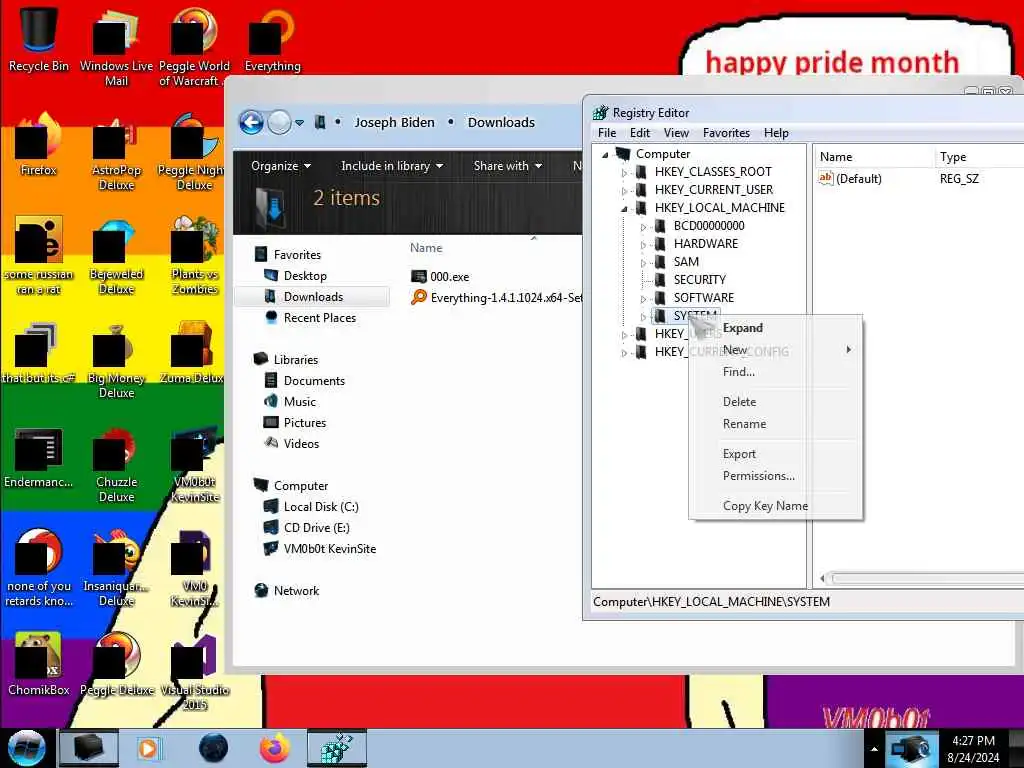Open Bejeweled Deluxe desktop icon
The height and width of the screenshot is (768, 1024).
(x=116, y=256)
